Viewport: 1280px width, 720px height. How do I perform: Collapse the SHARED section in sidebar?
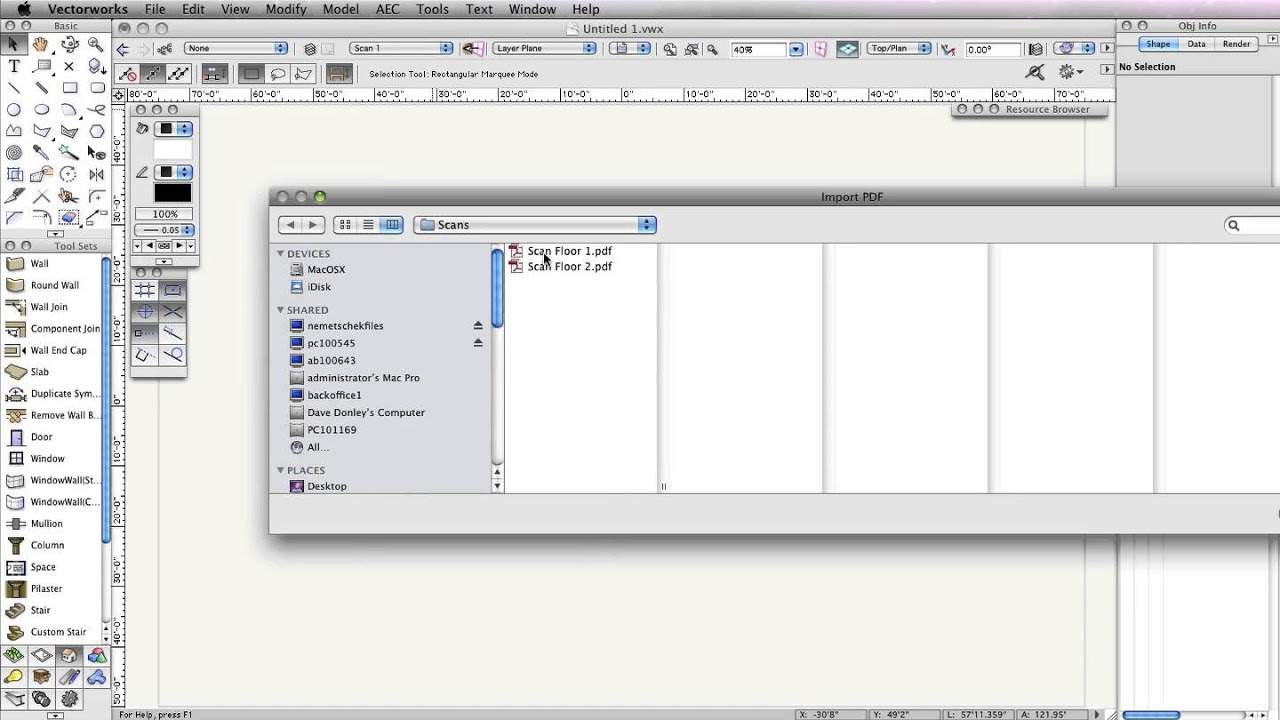[x=281, y=310]
